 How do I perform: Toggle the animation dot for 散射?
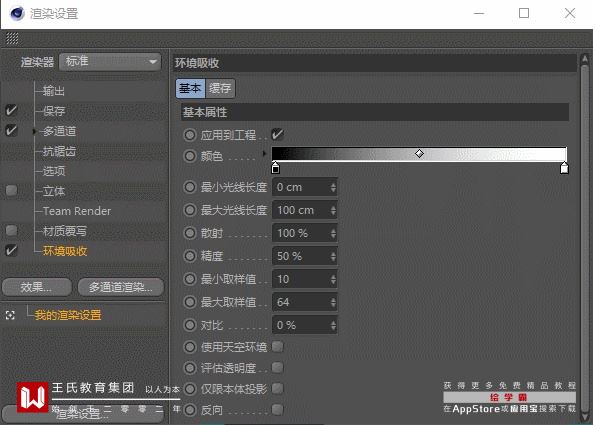(x=190, y=233)
